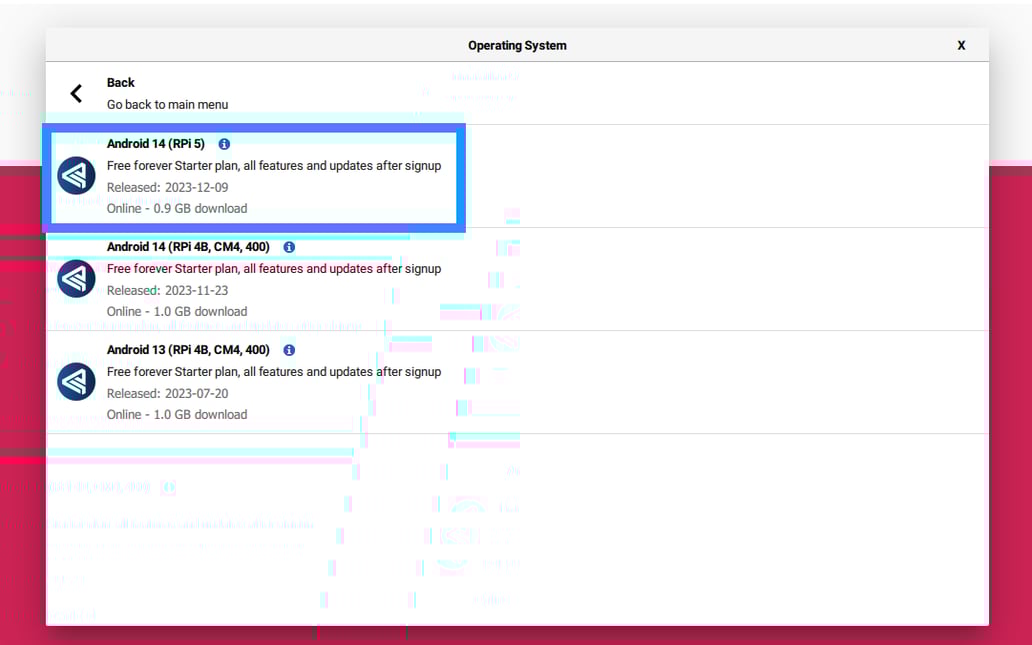
Task: Click the "Released: 2023-12-09" line
Action: tap(167, 187)
